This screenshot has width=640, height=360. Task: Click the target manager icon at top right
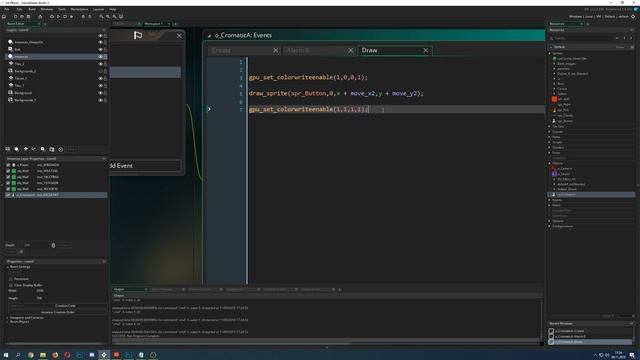tap(633, 17)
